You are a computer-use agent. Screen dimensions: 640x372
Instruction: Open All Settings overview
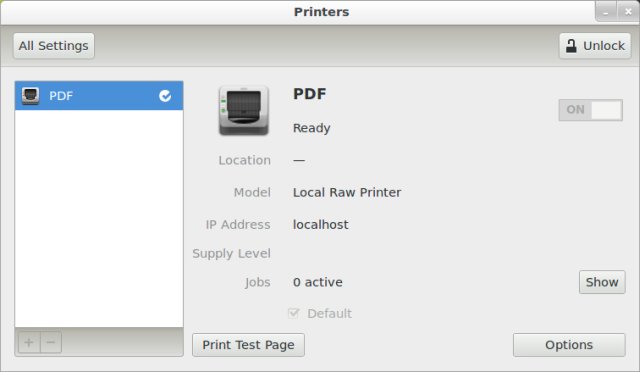(53, 46)
